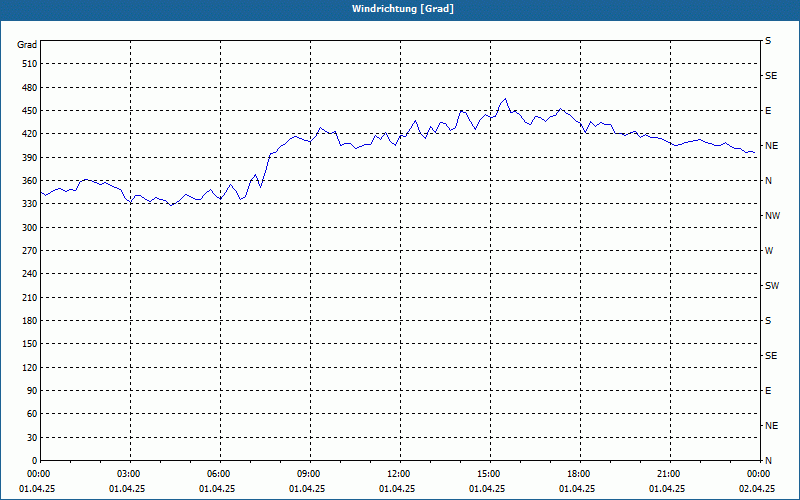Click the 450 degree axis label
The width and height of the screenshot is (800, 500).
pyautogui.click(x=30, y=111)
